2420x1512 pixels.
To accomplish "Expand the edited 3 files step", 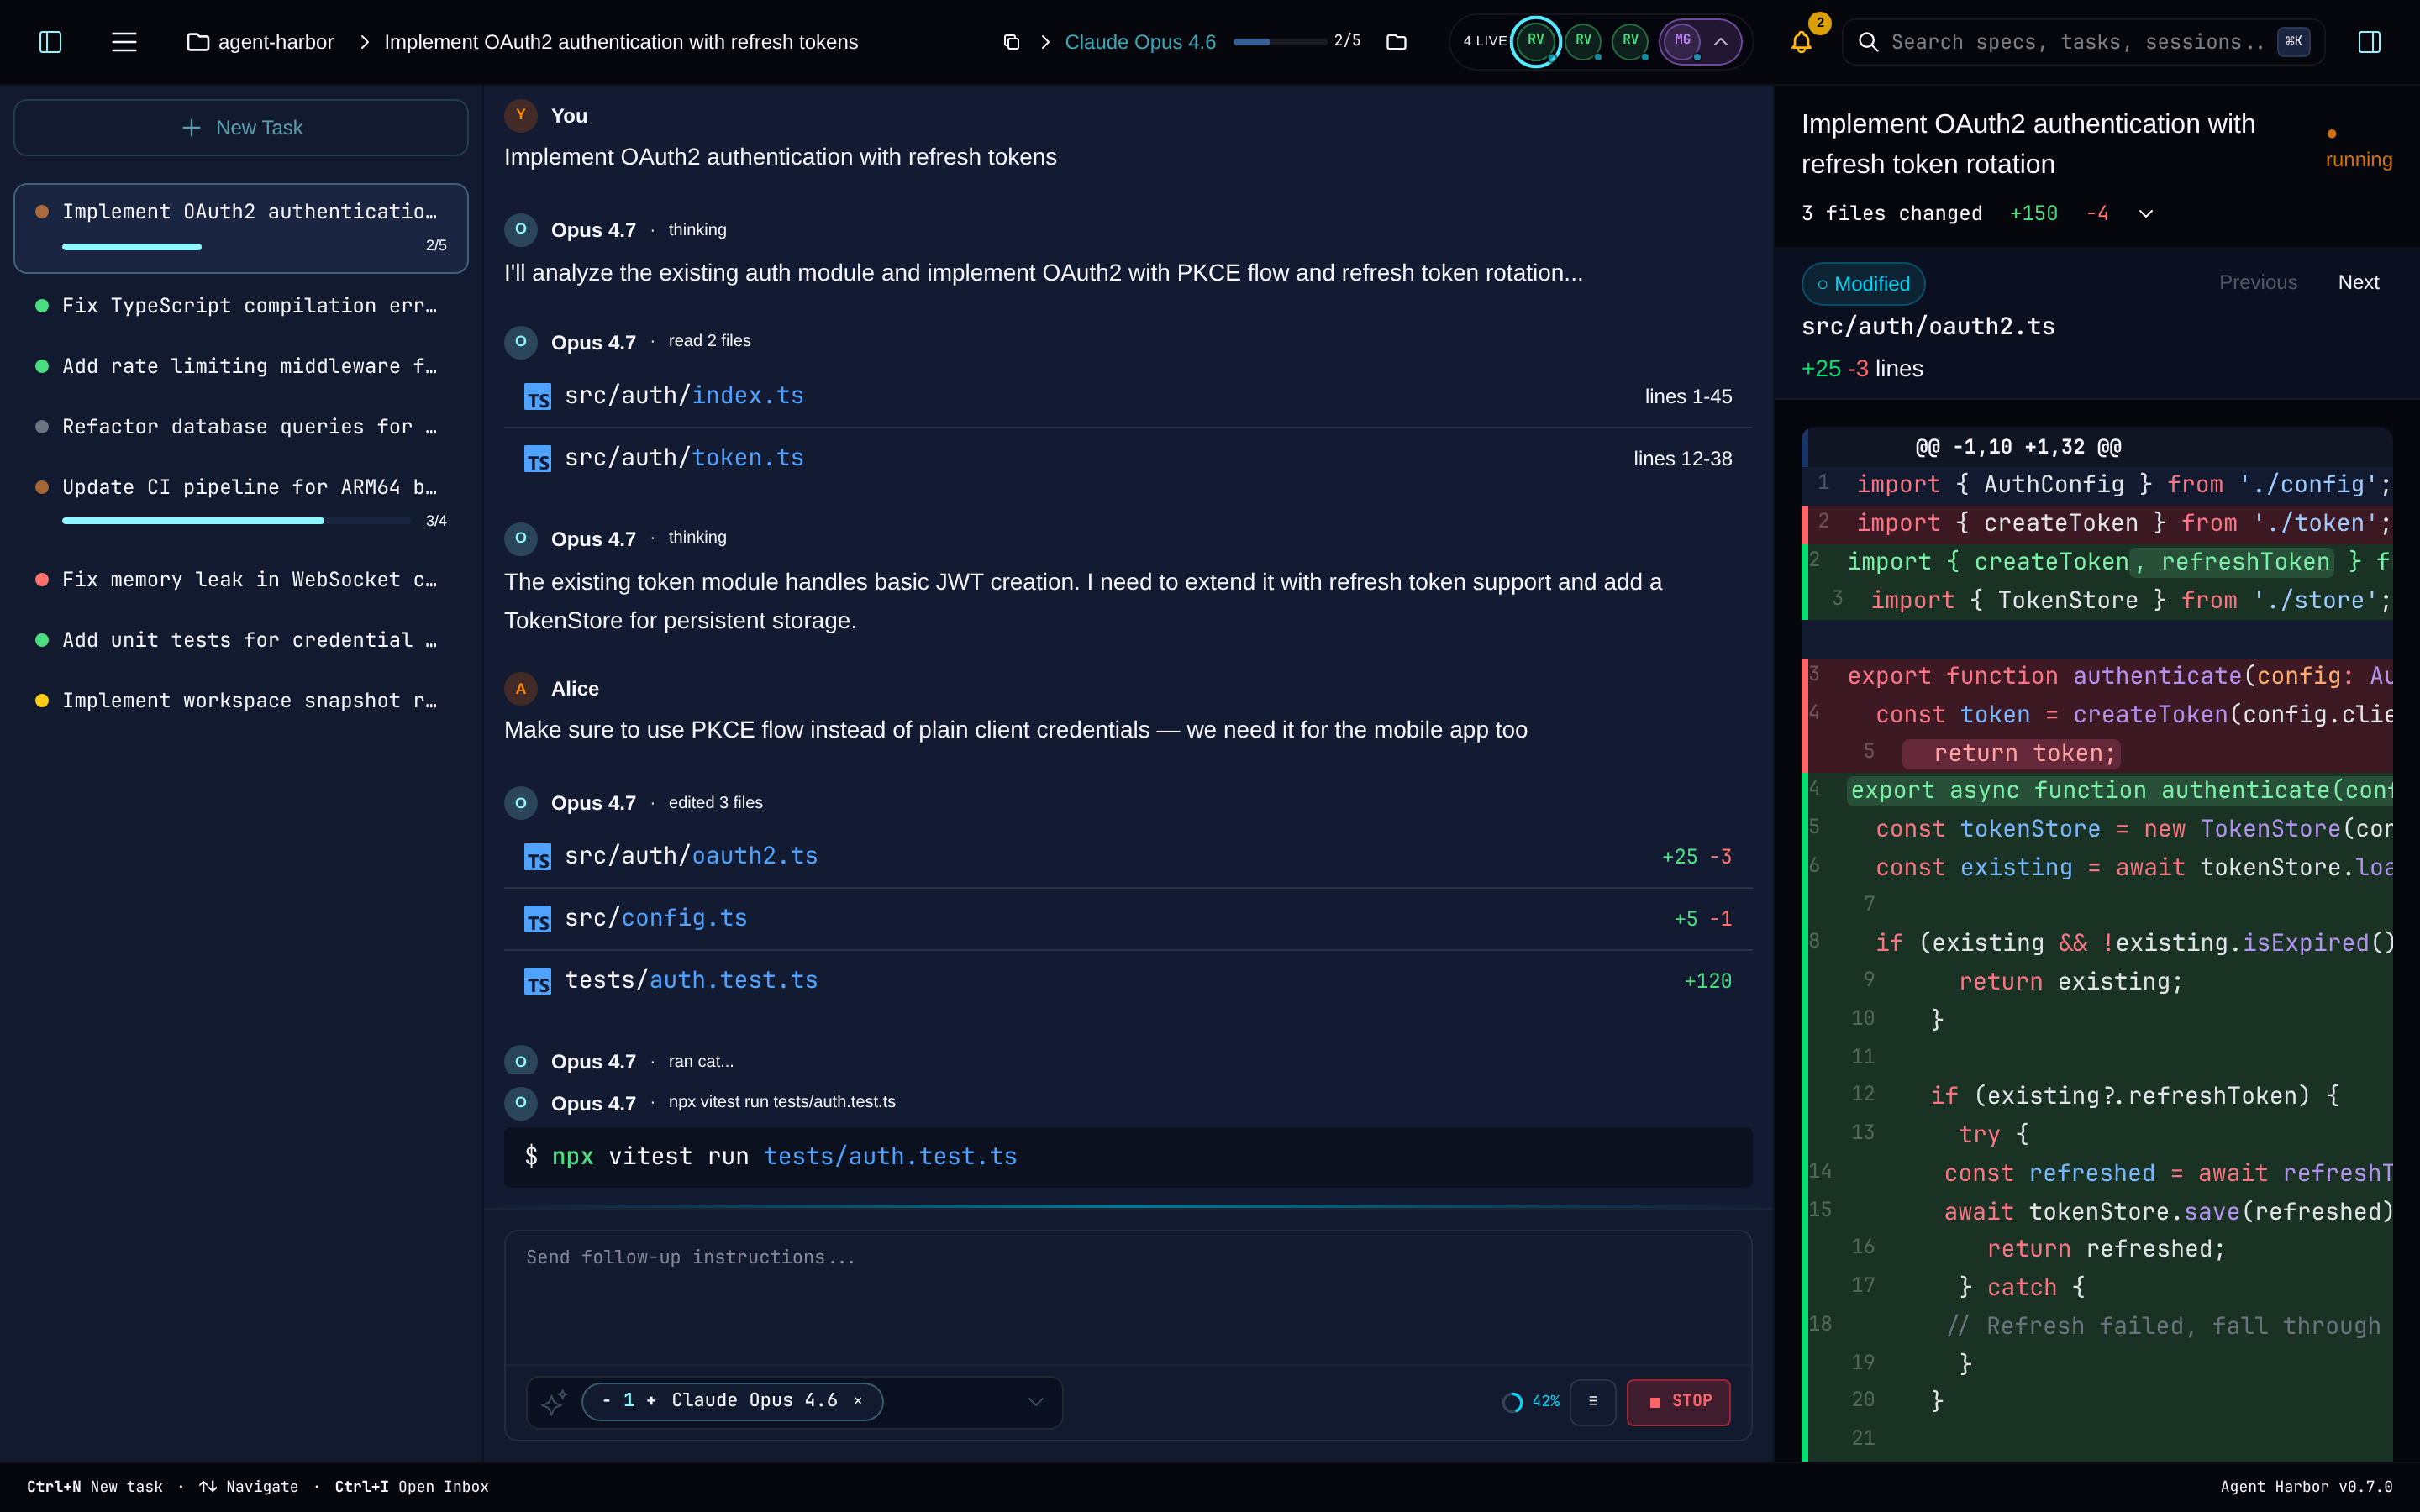I will pos(715,802).
